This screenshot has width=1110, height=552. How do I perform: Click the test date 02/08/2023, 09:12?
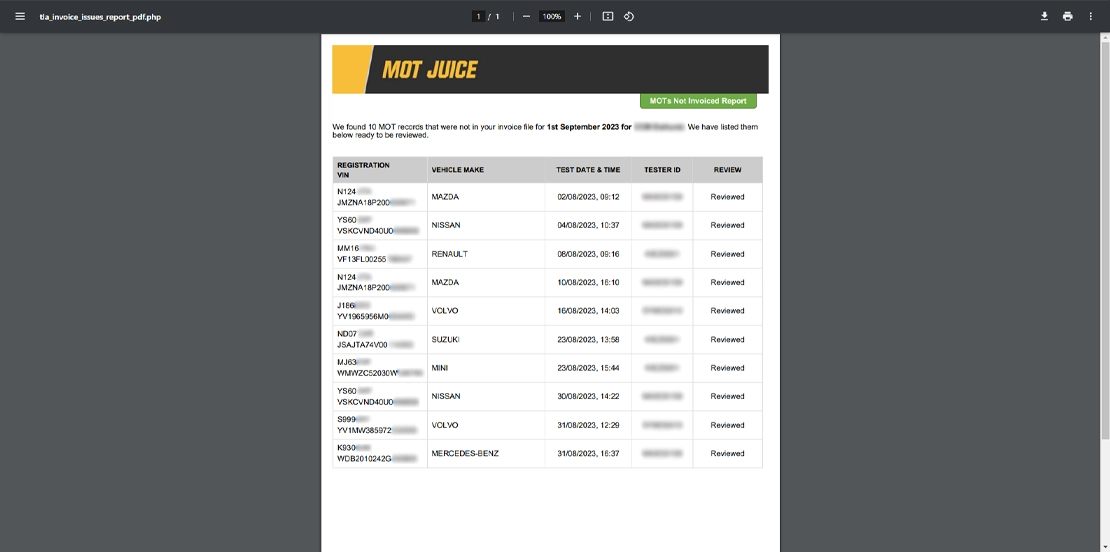click(x=588, y=197)
